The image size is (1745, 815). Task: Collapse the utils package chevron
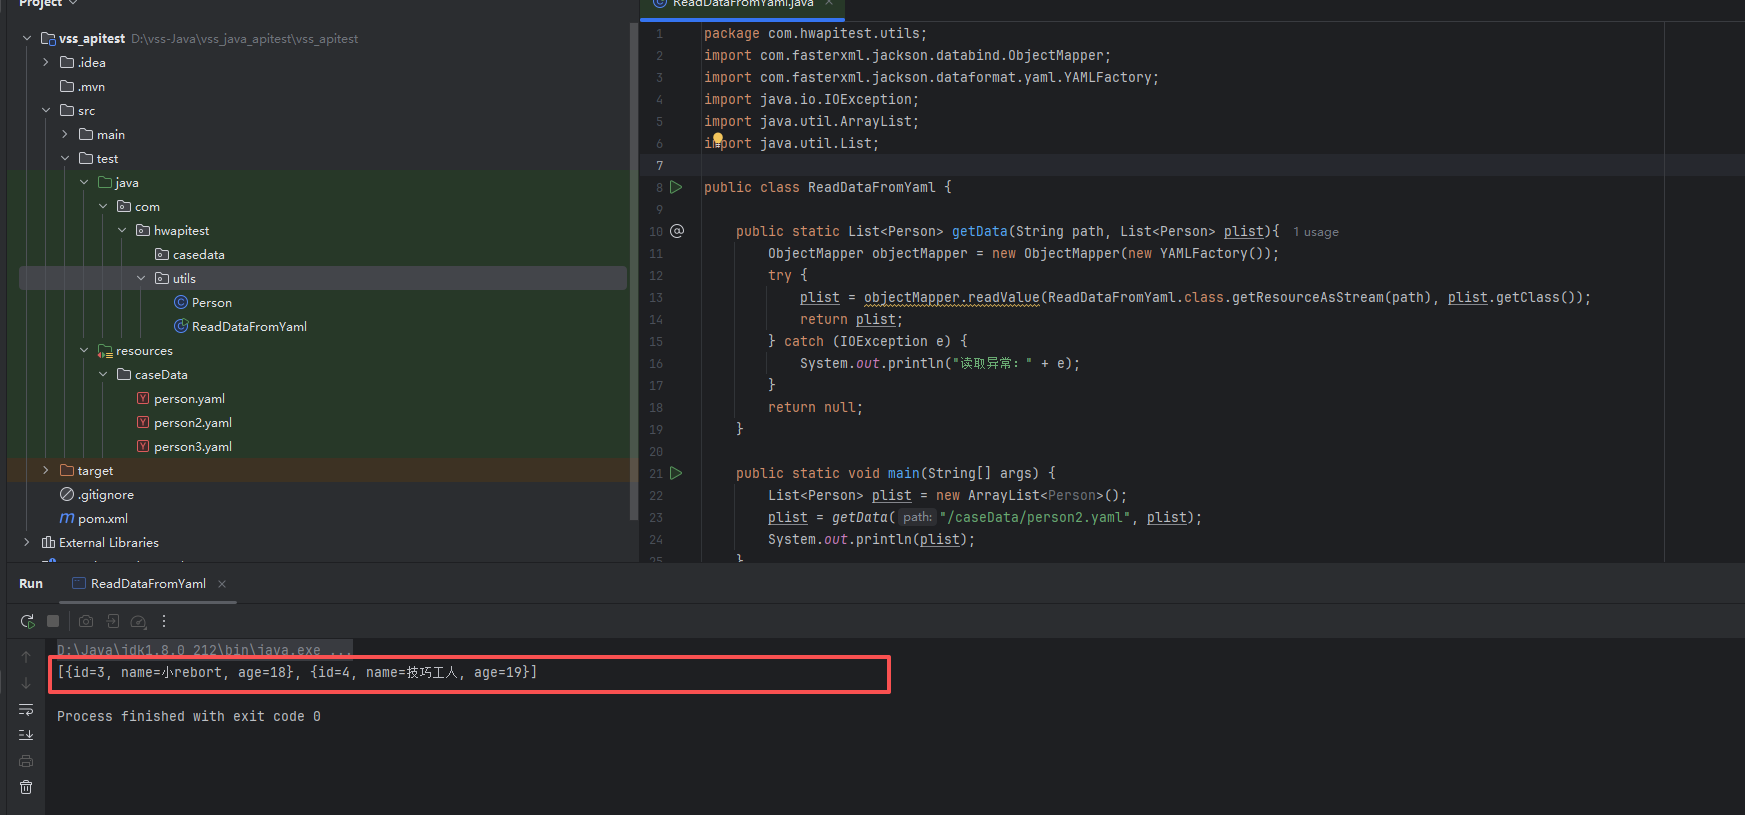141,279
